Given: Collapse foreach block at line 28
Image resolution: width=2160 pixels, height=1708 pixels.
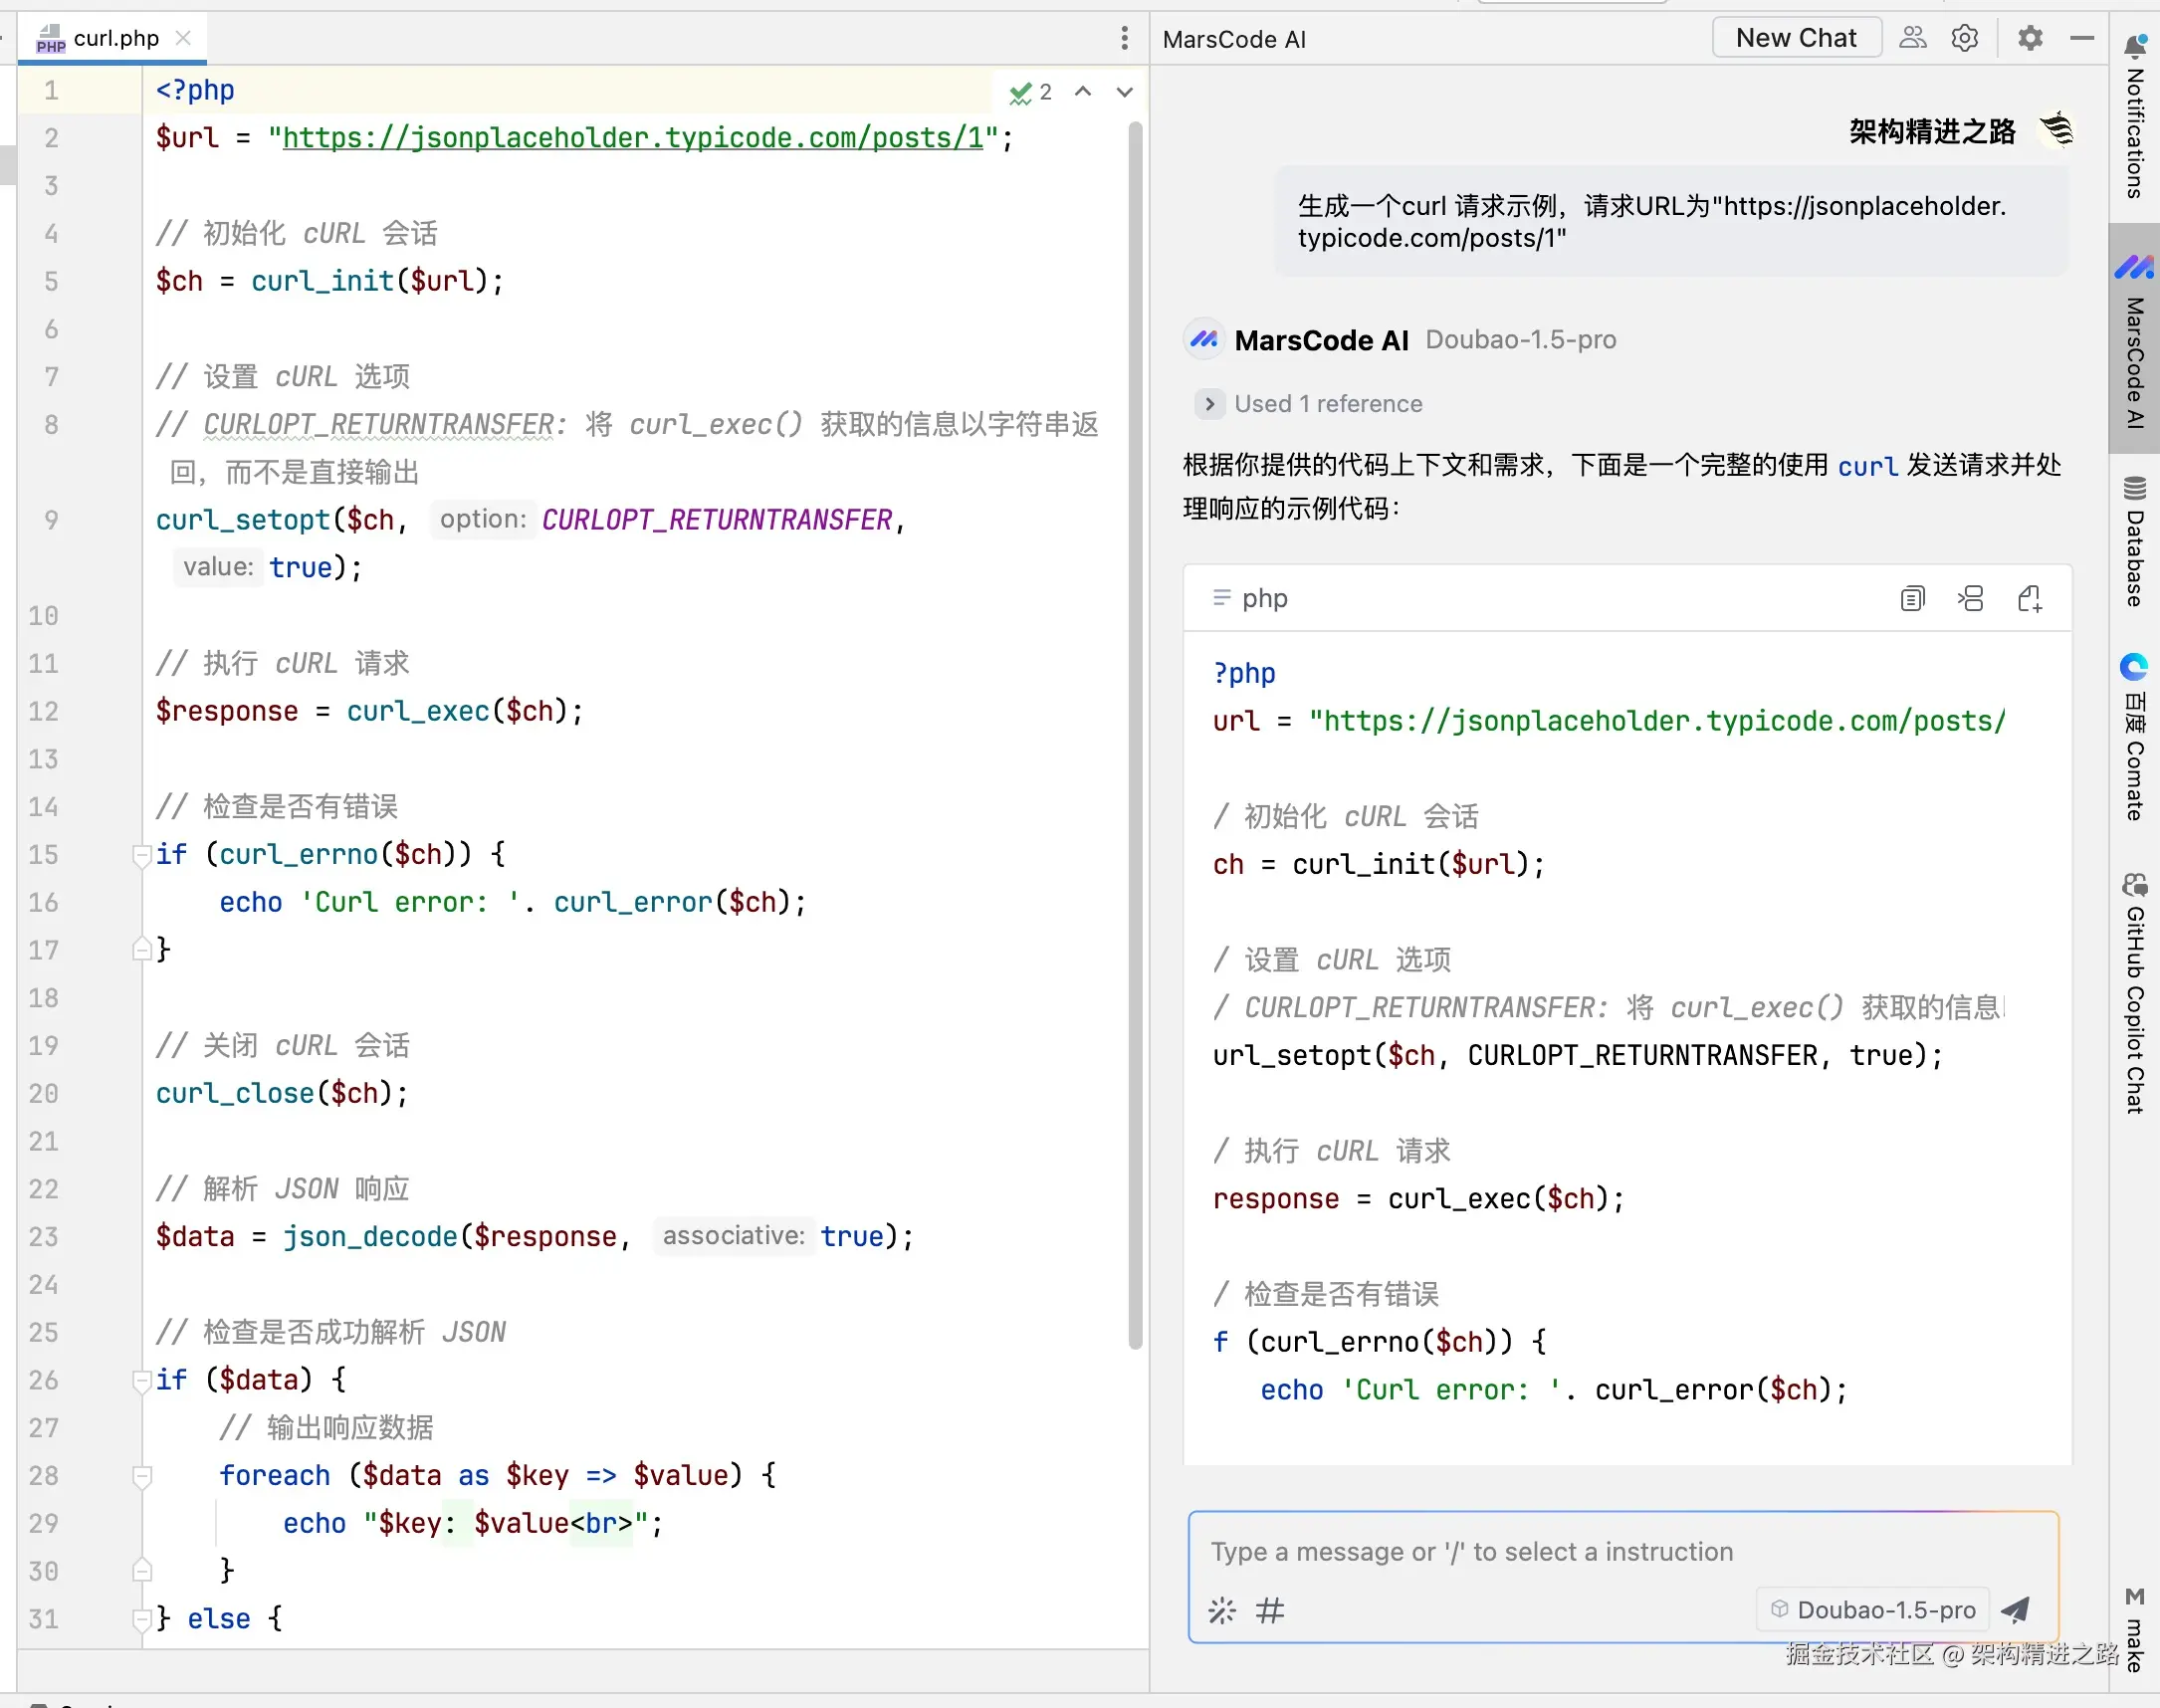Looking at the screenshot, I should click(x=141, y=1476).
